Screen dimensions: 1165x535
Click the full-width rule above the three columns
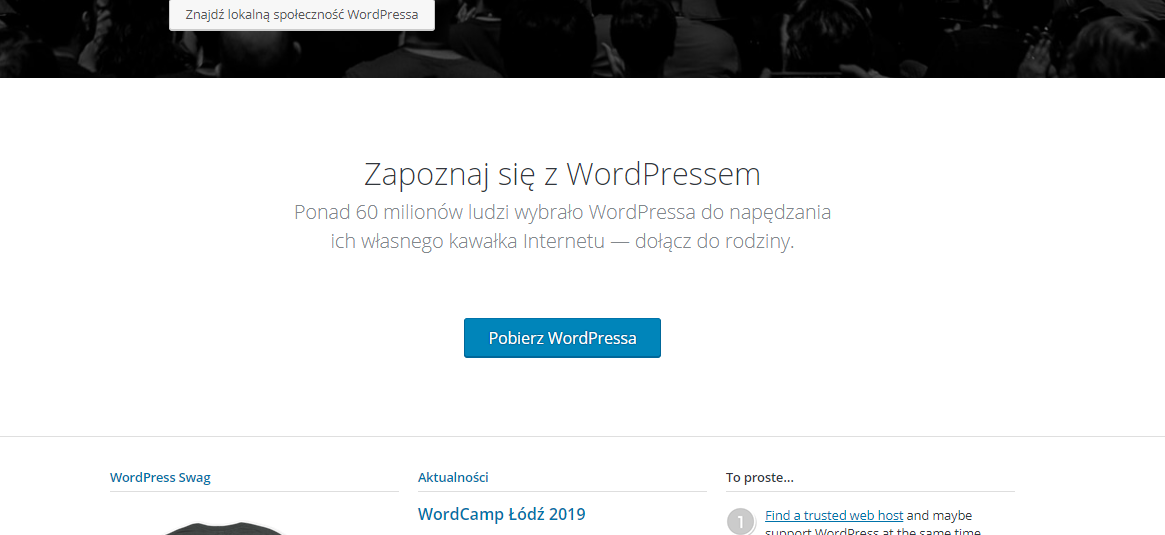[x=582, y=436]
